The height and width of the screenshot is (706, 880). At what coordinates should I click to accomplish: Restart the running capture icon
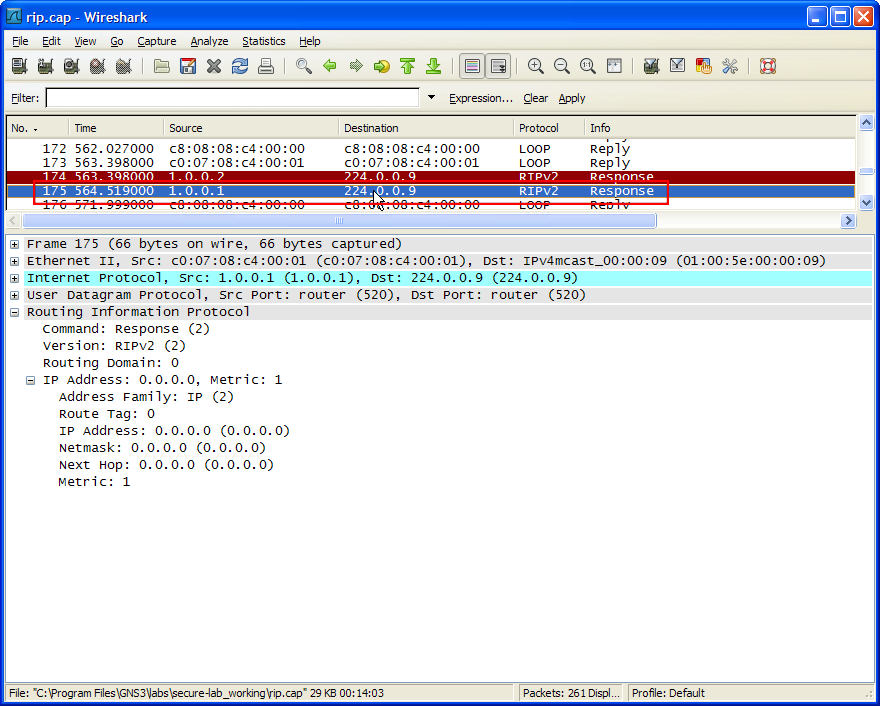pos(123,66)
